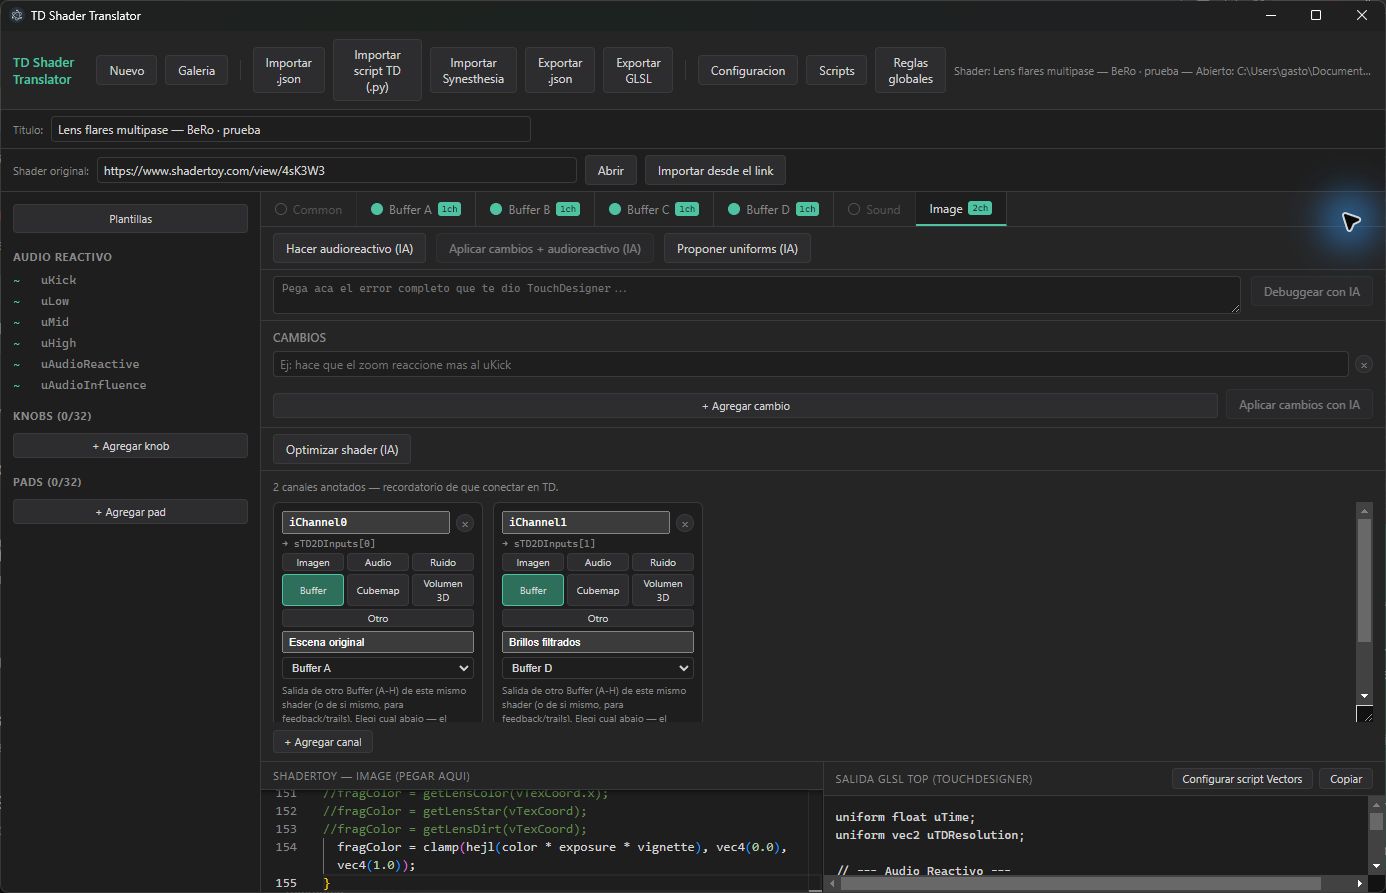Viewport: 1386px width, 893px height.
Task: Click the uKick audio uniform
Action: (x=59, y=280)
